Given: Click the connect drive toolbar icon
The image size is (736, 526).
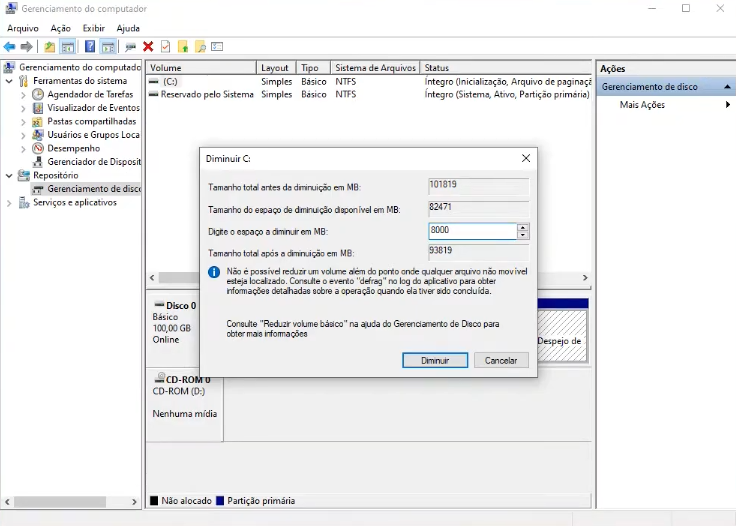Looking at the screenshot, I should tap(130, 47).
